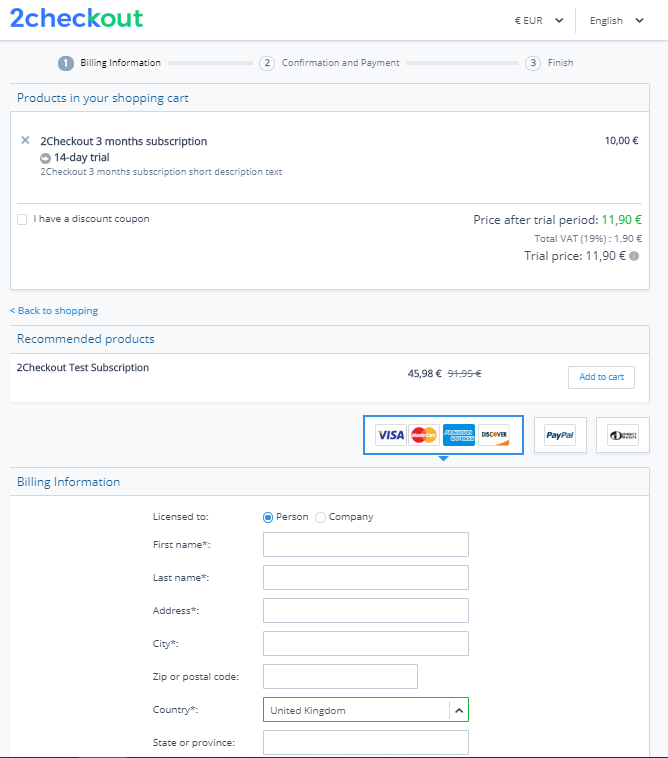This screenshot has width=668, height=758.
Task: Click the First name input field
Action: click(366, 545)
